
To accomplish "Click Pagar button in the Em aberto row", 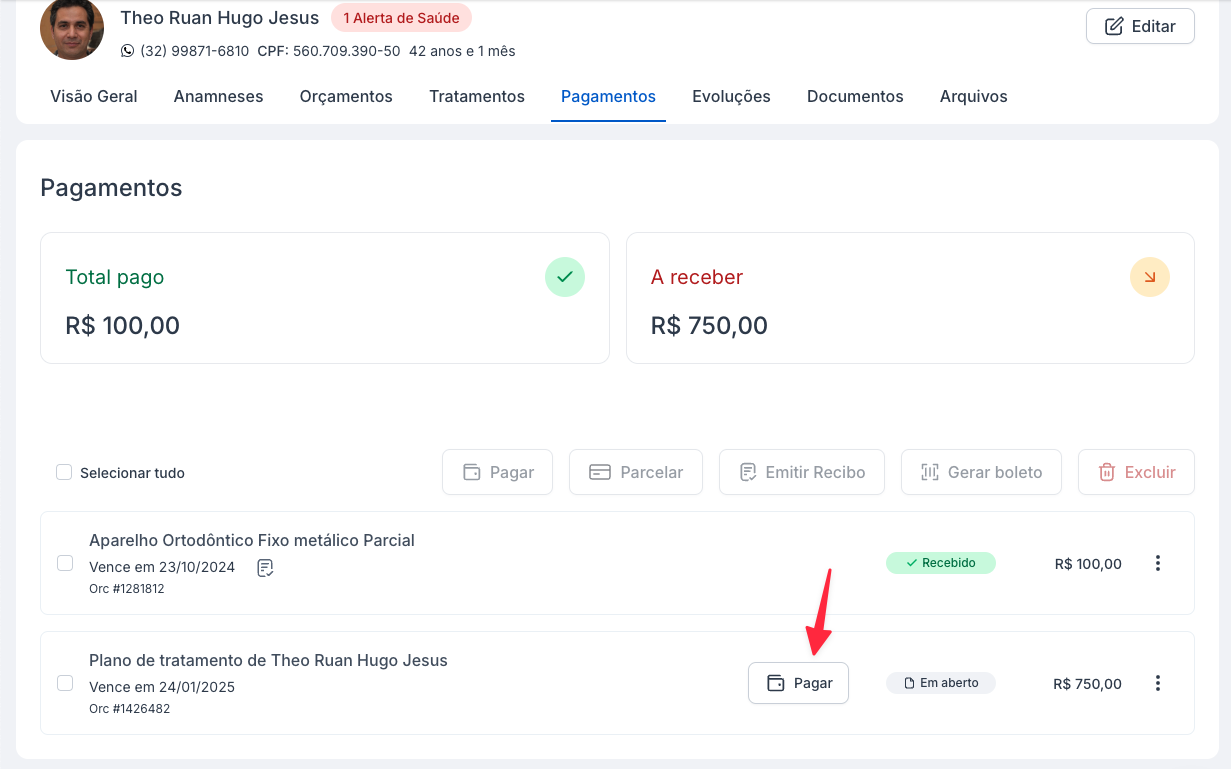I will point(798,683).
